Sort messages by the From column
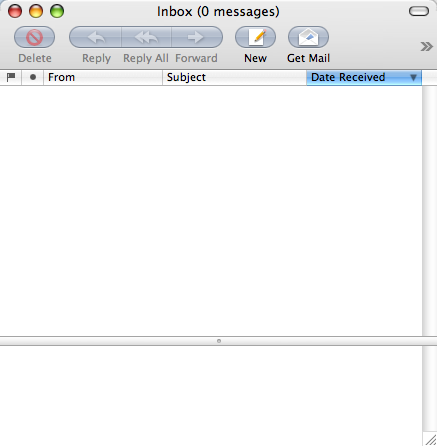Screen dimensions: 437x446 click(103, 77)
